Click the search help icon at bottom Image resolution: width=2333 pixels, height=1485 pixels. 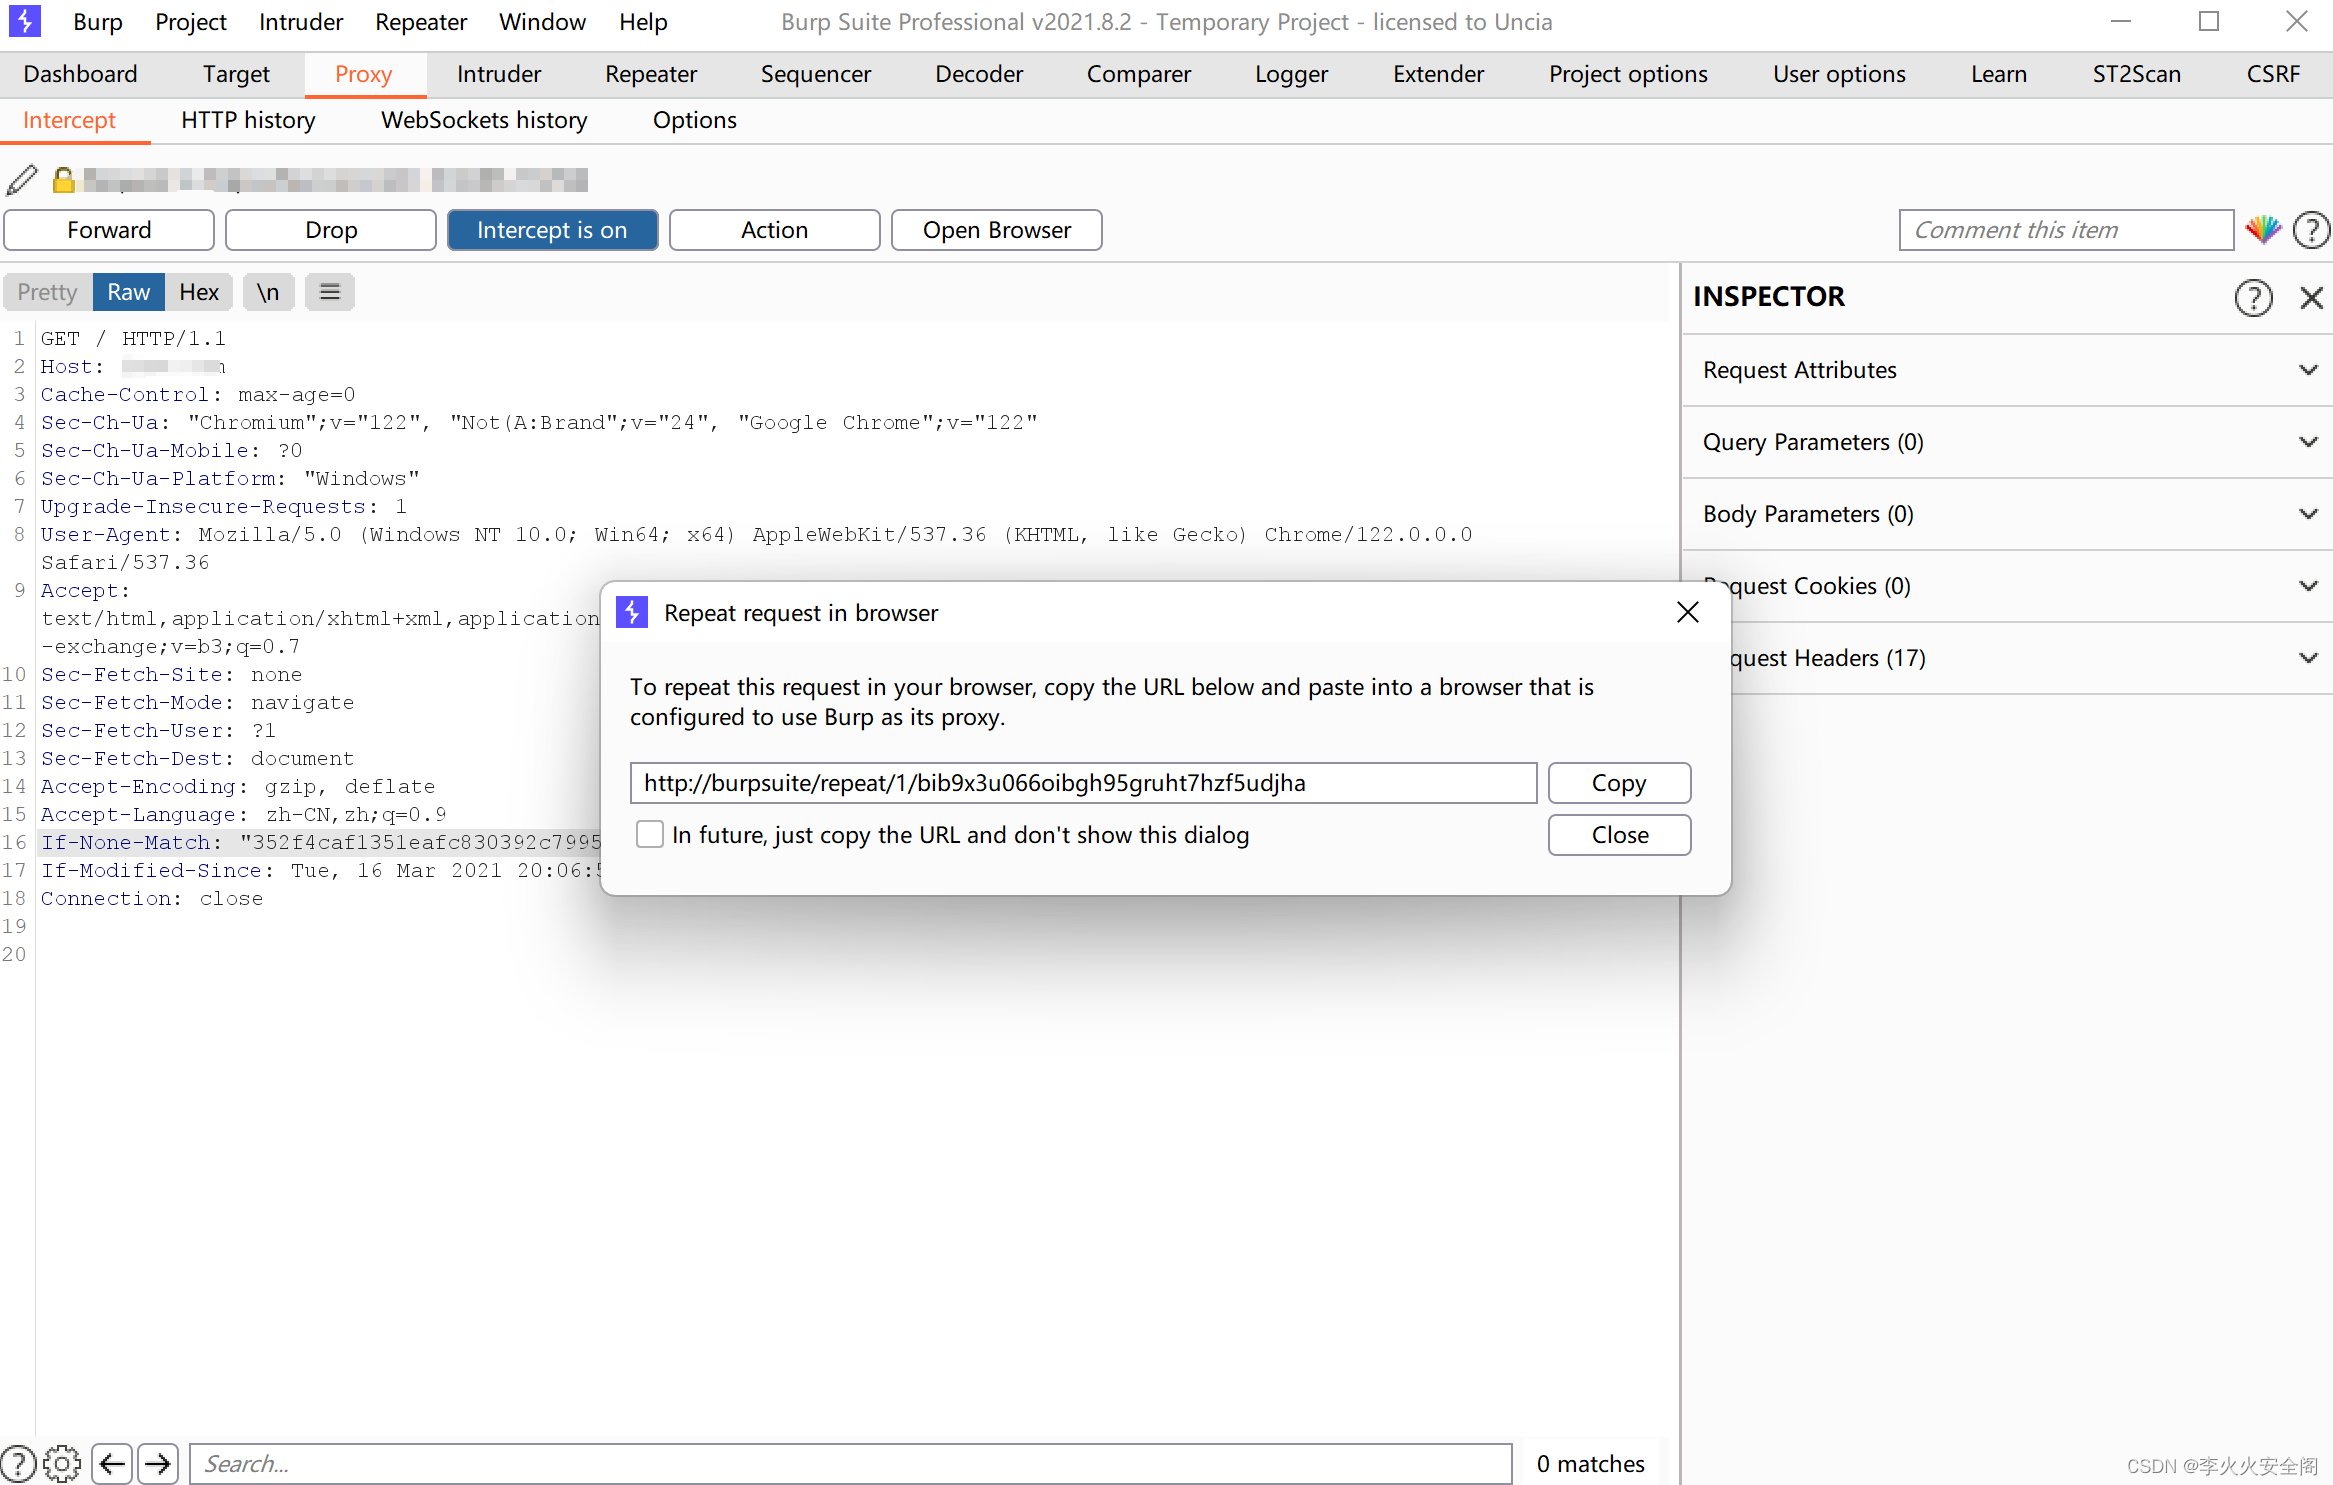pos(18,1464)
